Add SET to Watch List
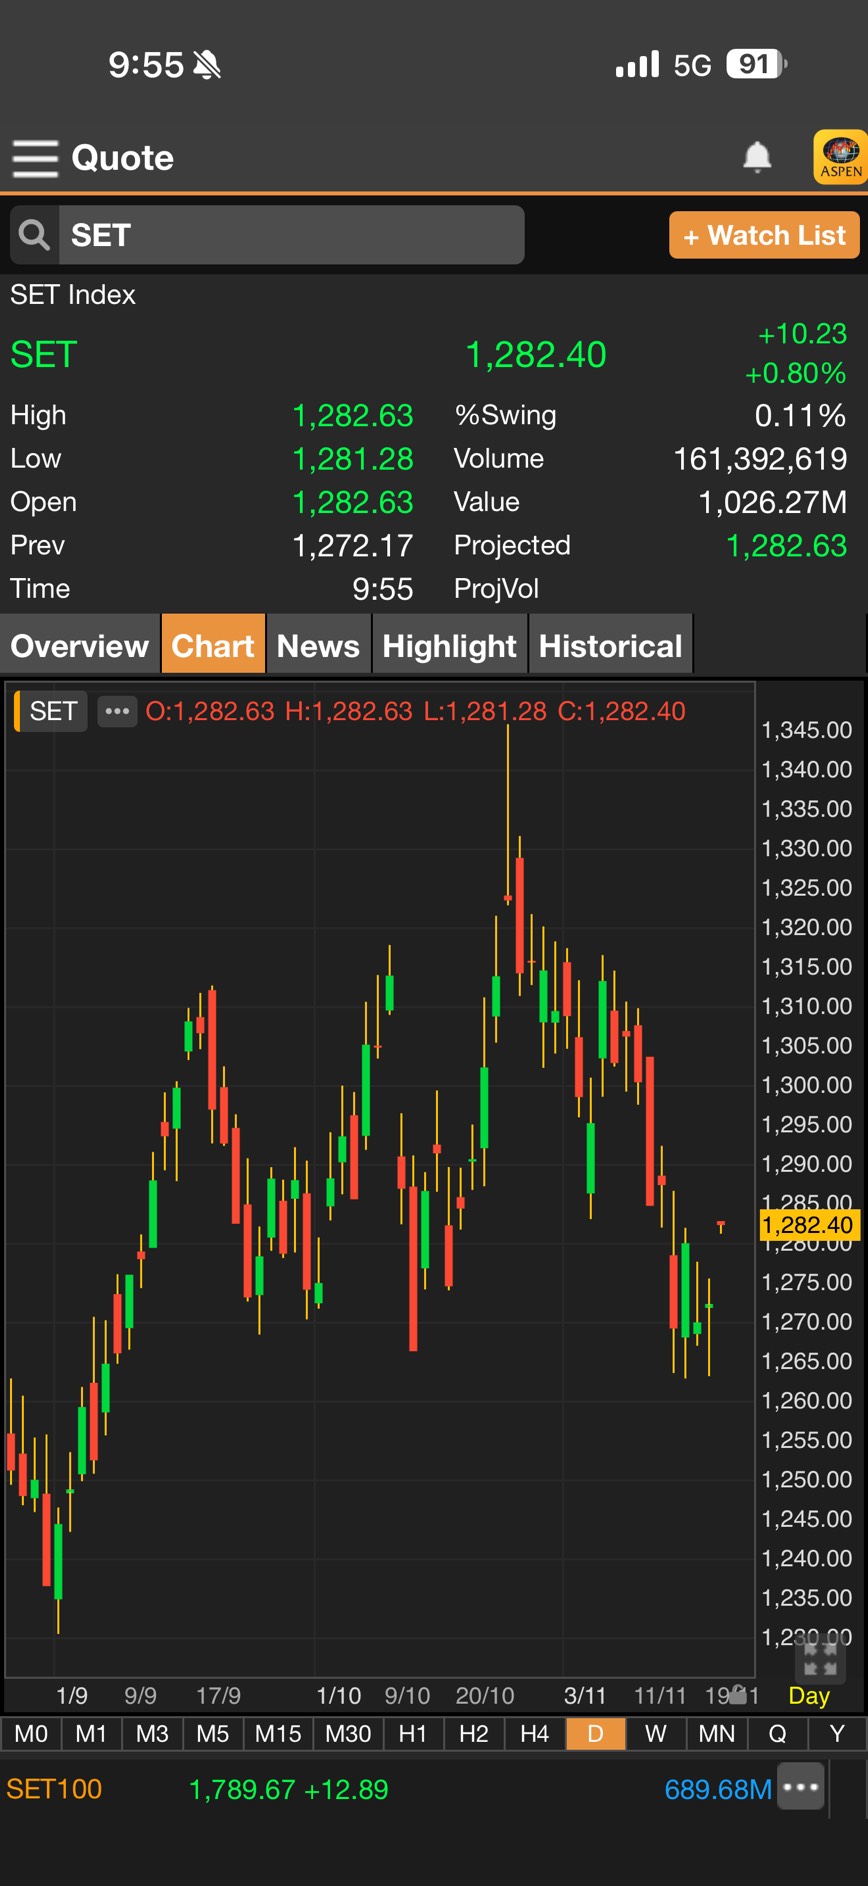Image resolution: width=868 pixels, height=1886 pixels. pyautogui.click(x=764, y=236)
